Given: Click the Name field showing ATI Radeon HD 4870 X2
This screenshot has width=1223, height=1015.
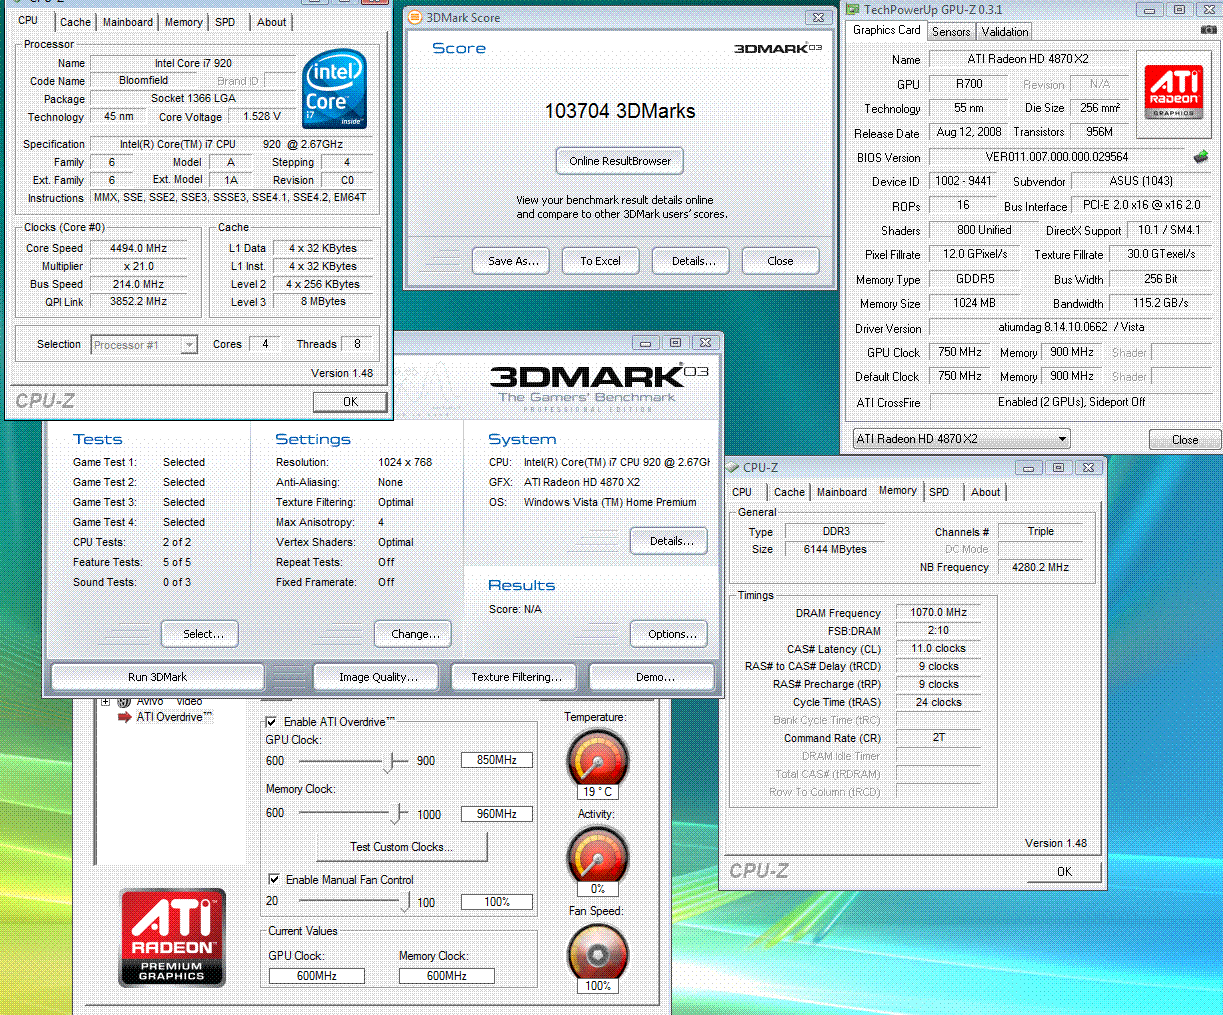Looking at the screenshot, I should point(1028,59).
